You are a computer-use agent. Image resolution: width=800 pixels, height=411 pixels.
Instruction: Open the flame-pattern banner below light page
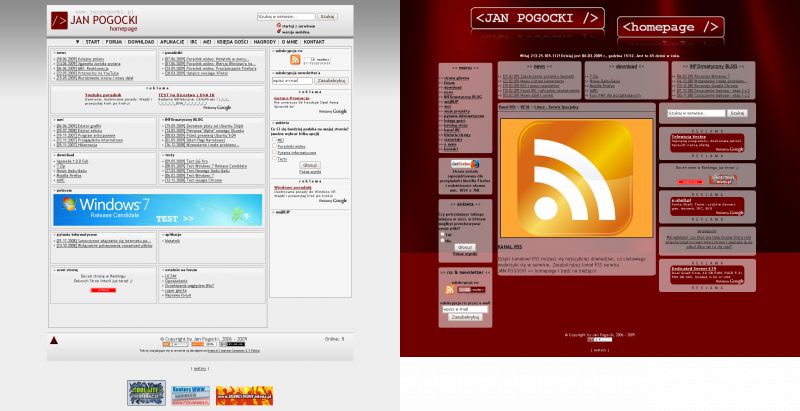coord(244,396)
